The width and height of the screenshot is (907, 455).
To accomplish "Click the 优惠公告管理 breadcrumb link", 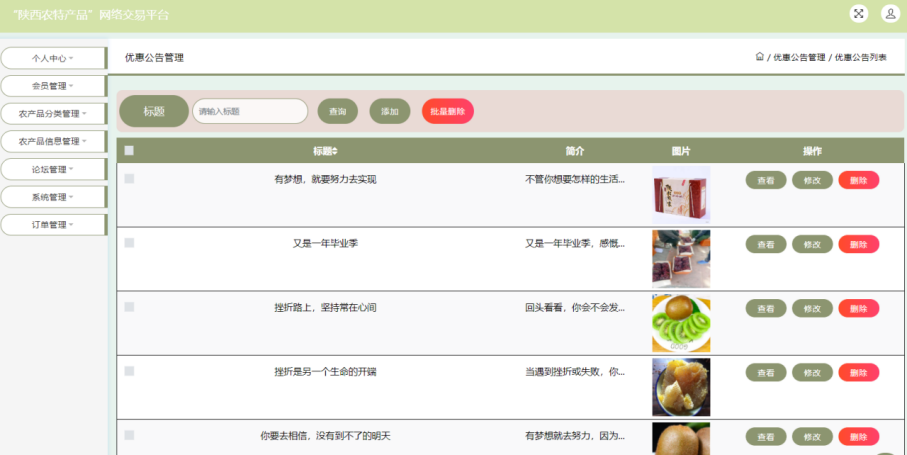I will tap(799, 57).
